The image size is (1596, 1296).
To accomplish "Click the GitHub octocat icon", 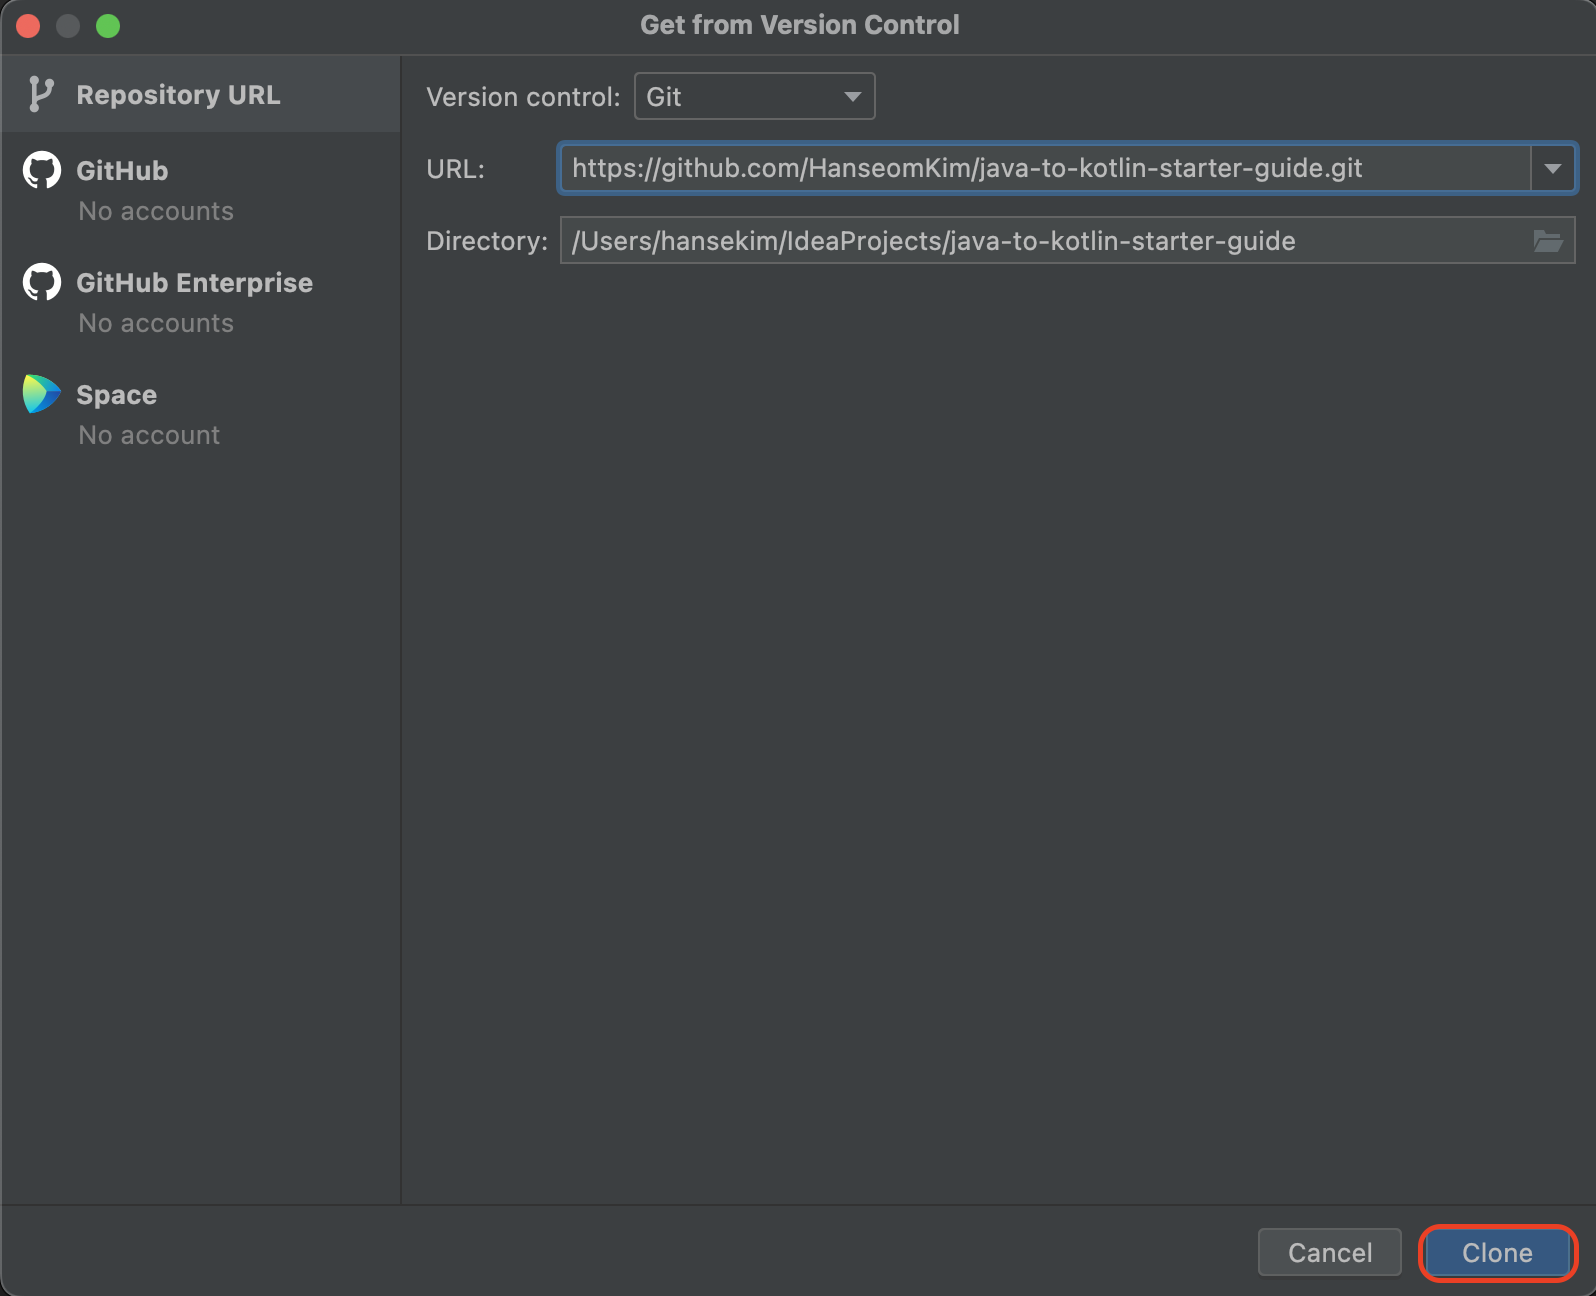I will tap(41, 170).
